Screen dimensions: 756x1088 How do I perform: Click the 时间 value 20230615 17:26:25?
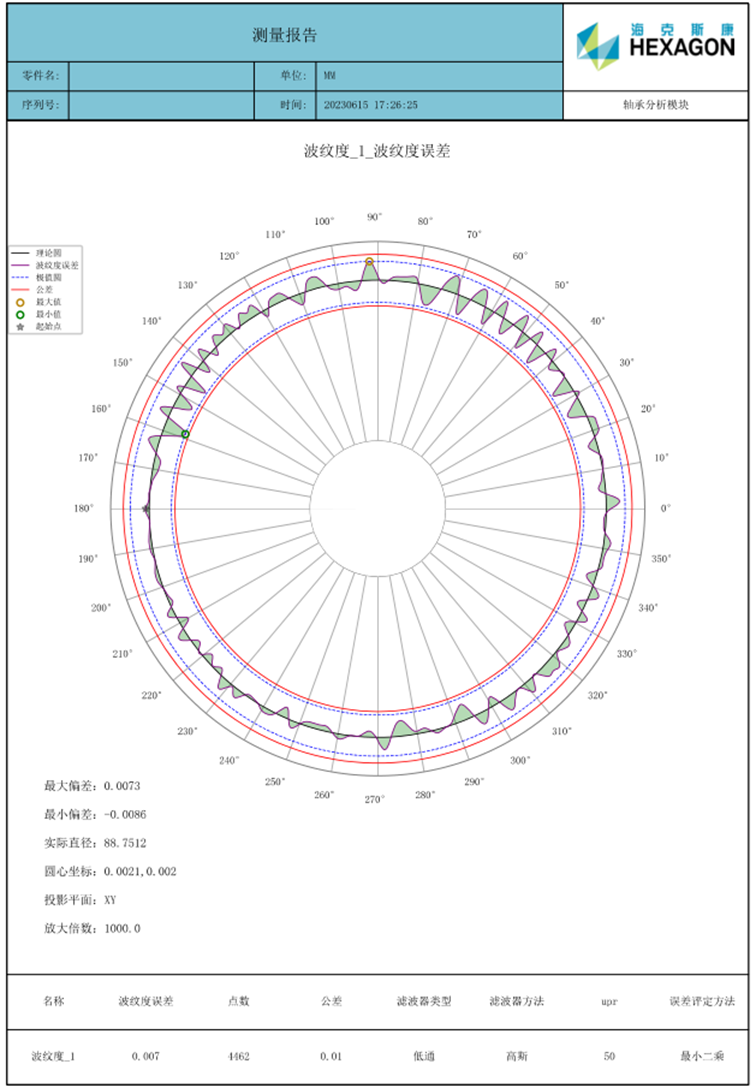tap(371, 104)
